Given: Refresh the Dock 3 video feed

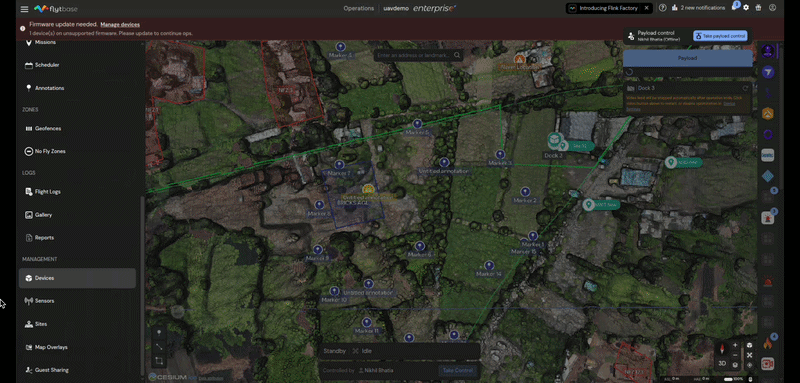Looking at the screenshot, I should tap(745, 88).
